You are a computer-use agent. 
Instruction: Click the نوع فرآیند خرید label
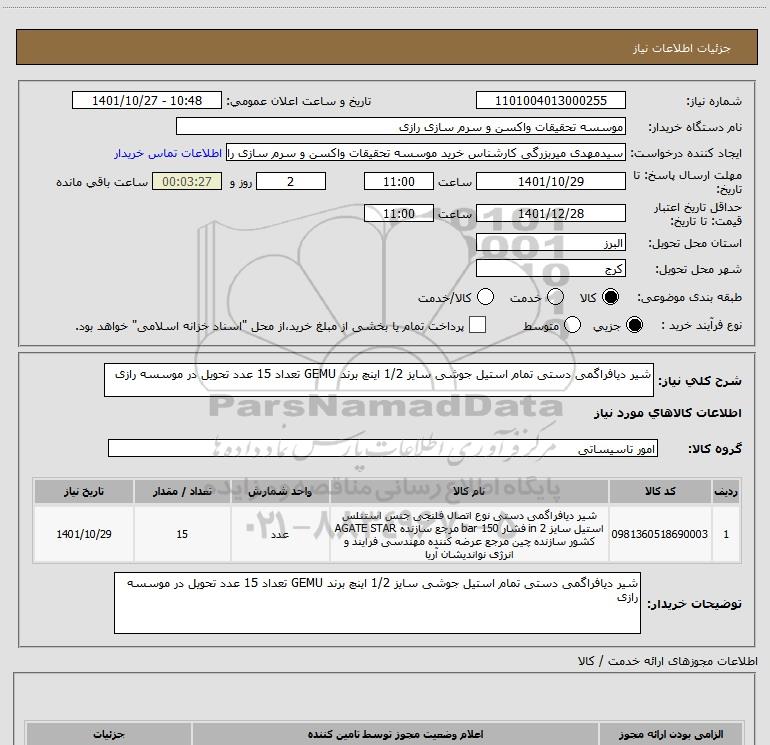pos(702,325)
